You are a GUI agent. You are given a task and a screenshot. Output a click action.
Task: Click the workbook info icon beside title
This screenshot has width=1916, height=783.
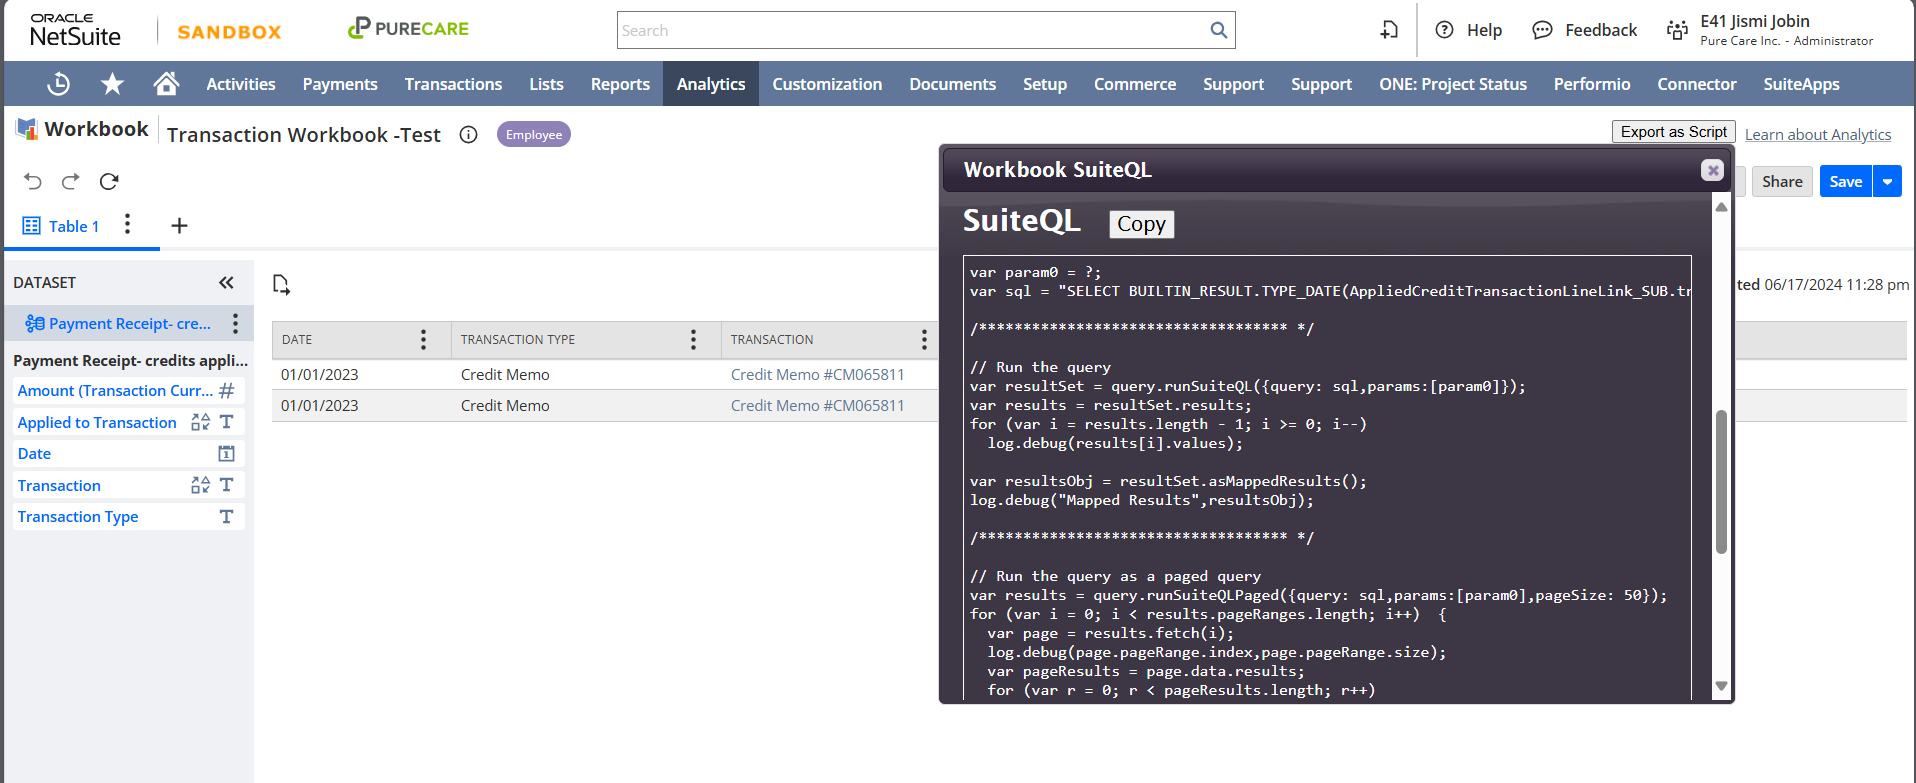468,135
